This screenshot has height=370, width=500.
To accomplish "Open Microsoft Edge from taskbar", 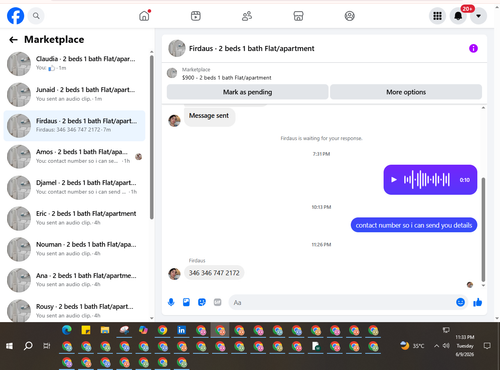I will (x=67, y=330).
